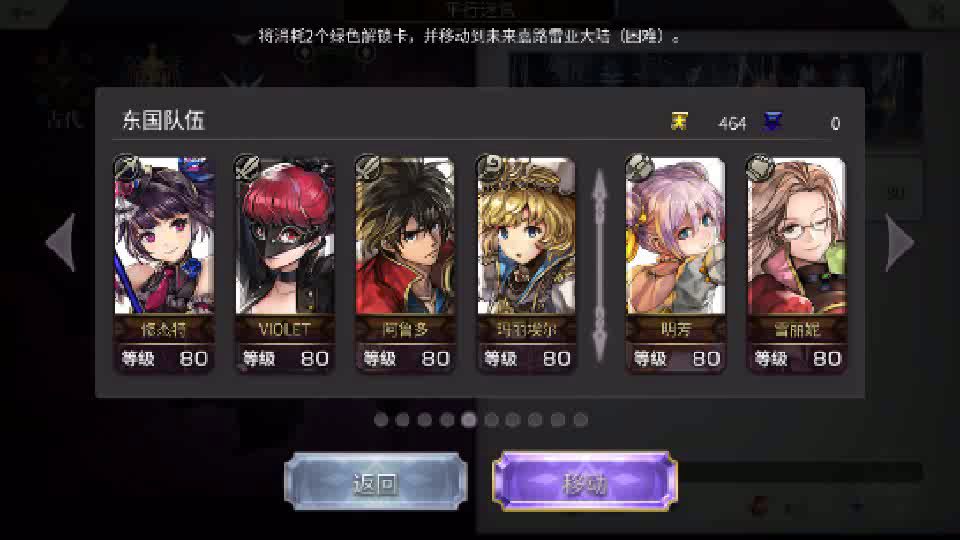The width and height of the screenshot is (960, 540).
Task: Select the VIOLET character card
Action: [285, 263]
